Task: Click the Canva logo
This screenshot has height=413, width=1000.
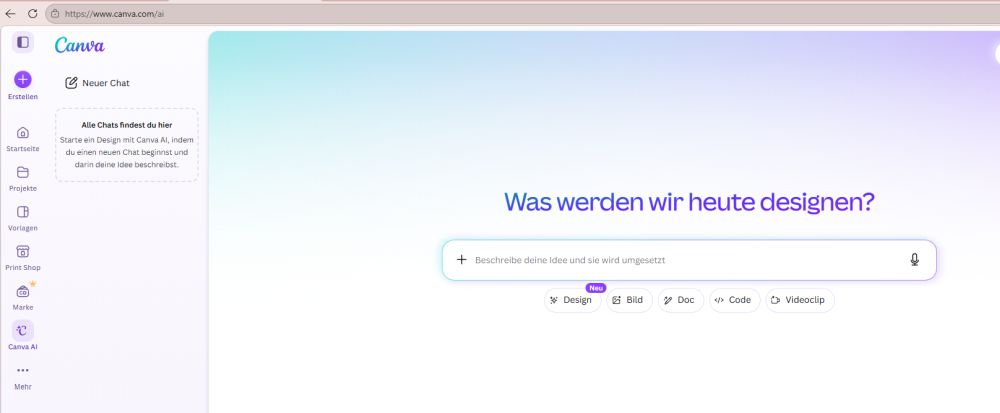Action: [x=80, y=45]
